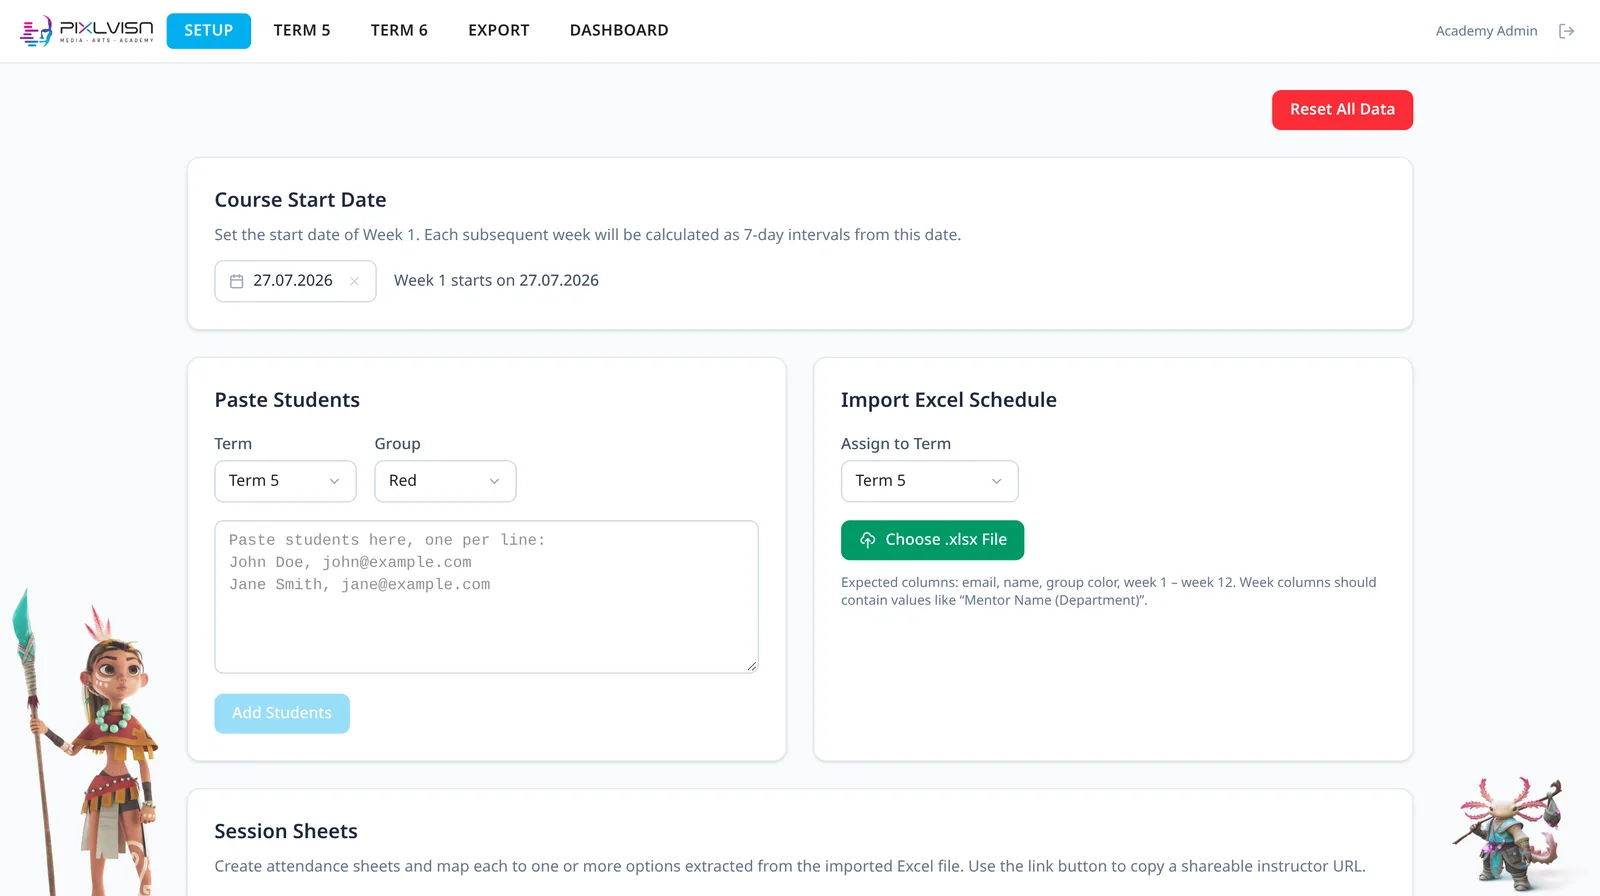Click the Course Start Date heading
The width and height of the screenshot is (1600, 896).
tap(300, 200)
